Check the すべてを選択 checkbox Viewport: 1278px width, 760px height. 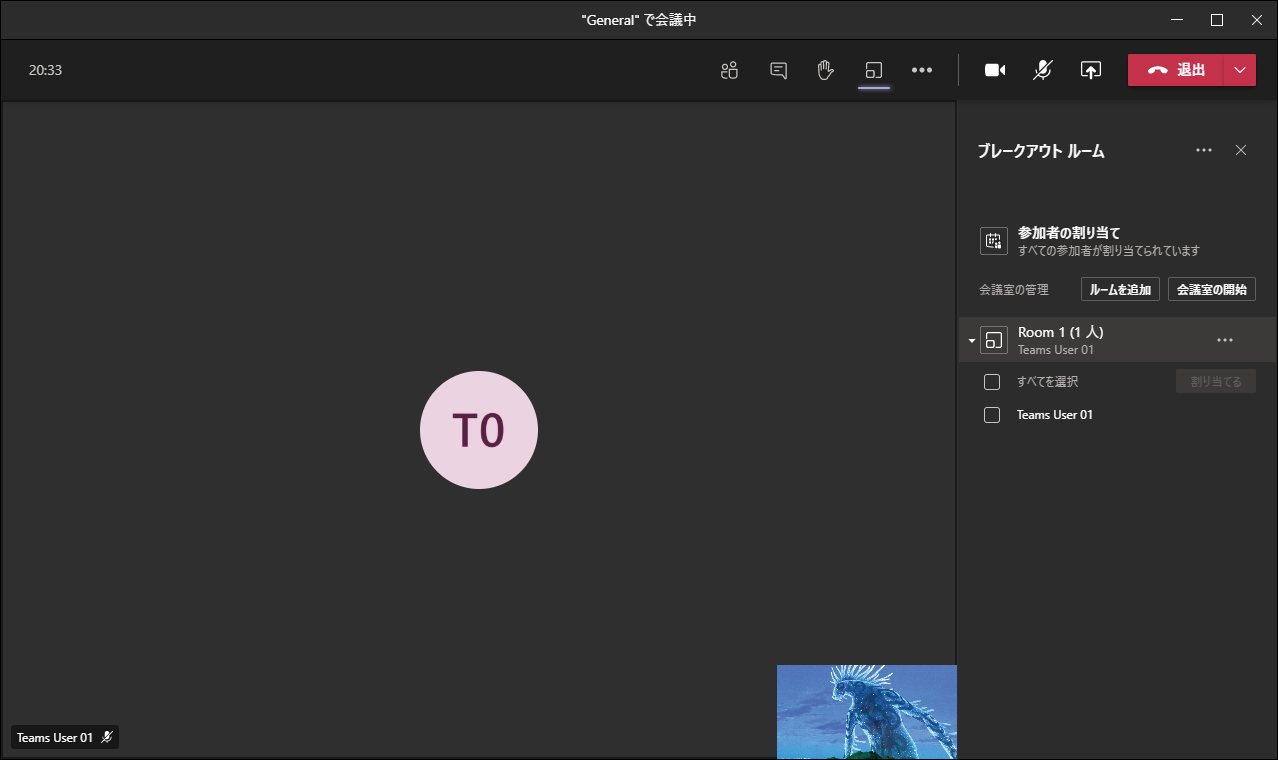point(992,382)
